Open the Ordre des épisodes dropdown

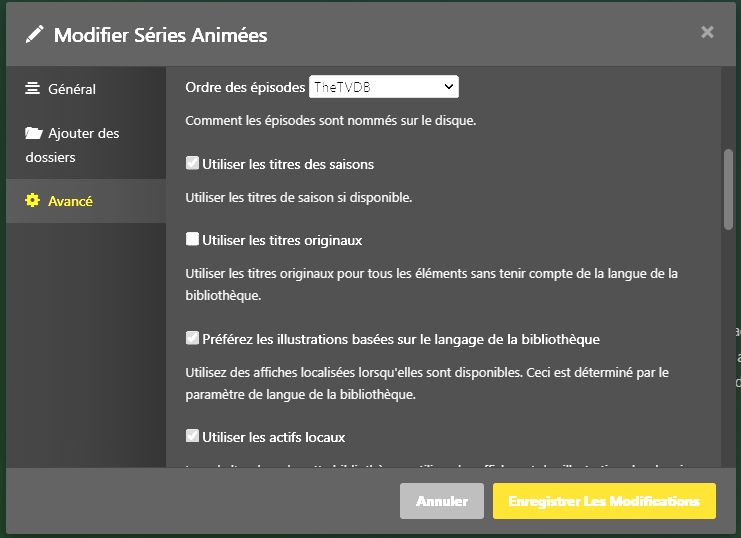(383, 87)
